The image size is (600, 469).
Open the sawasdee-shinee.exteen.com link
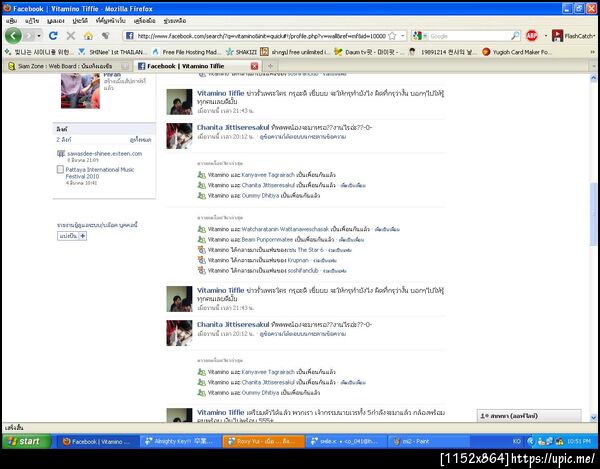[x=104, y=153]
